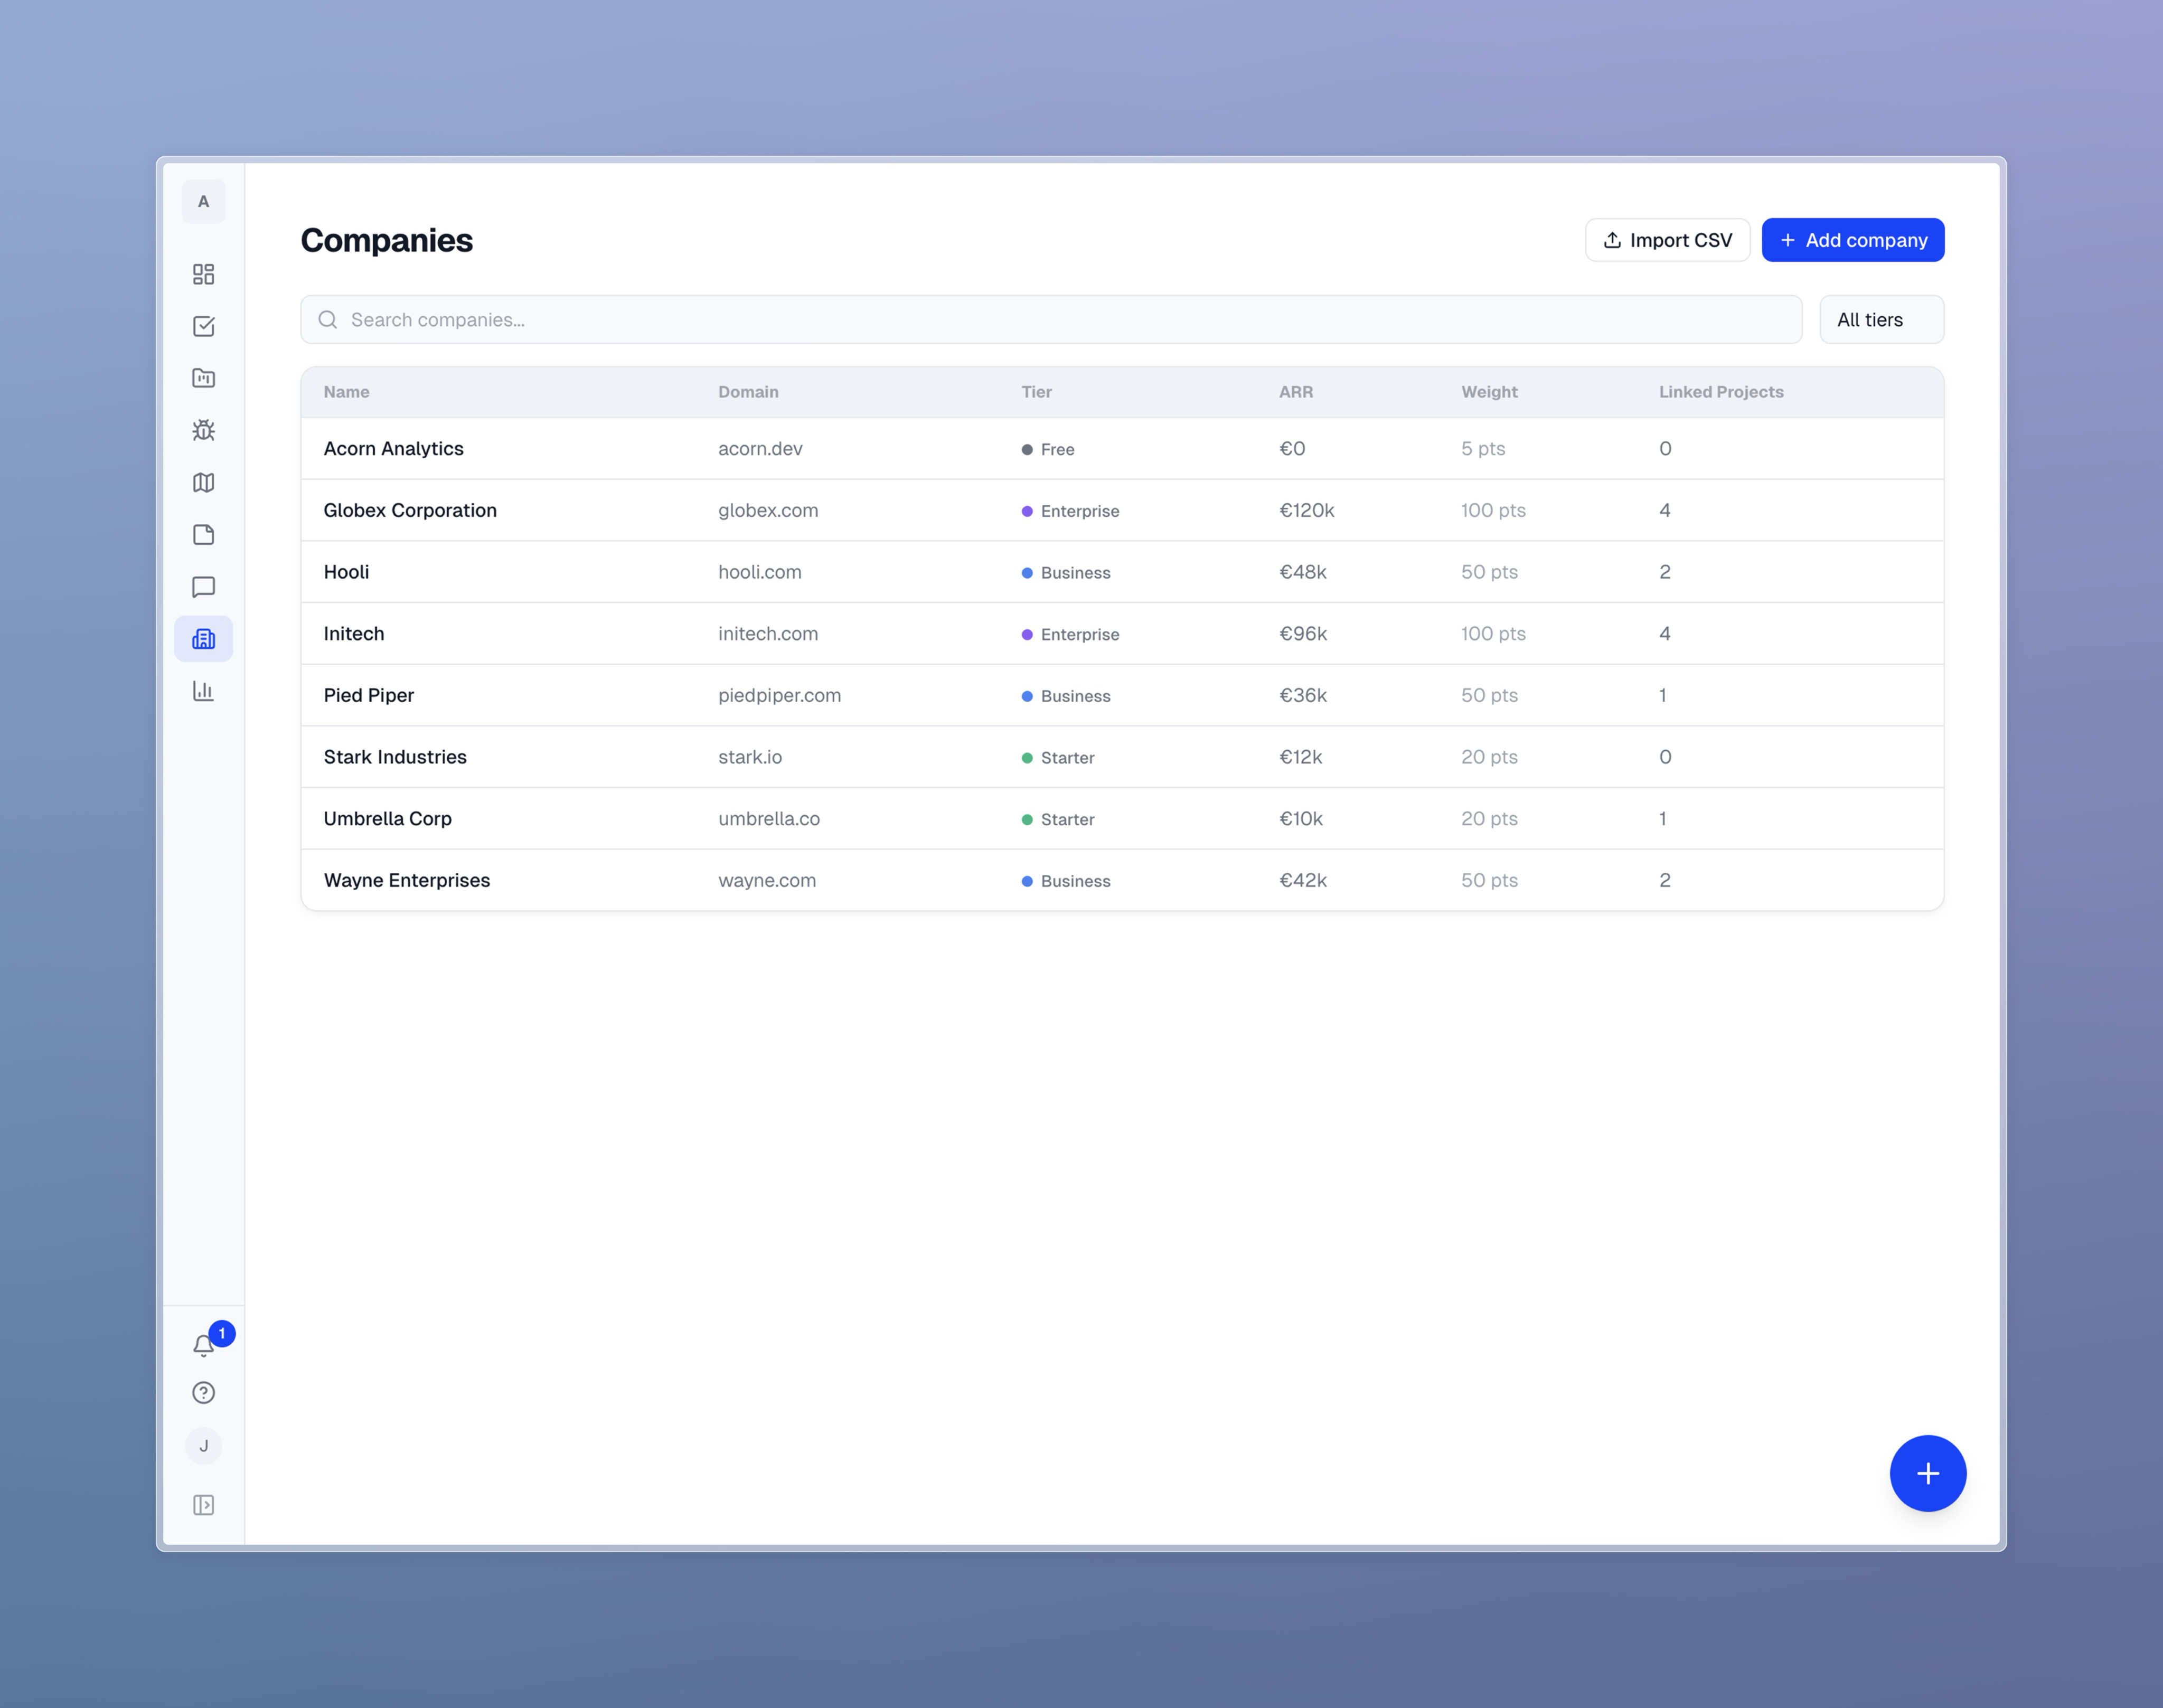Select the tasks checkmark icon
Image resolution: width=2163 pixels, height=1708 pixels.
pyautogui.click(x=204, y=326)
